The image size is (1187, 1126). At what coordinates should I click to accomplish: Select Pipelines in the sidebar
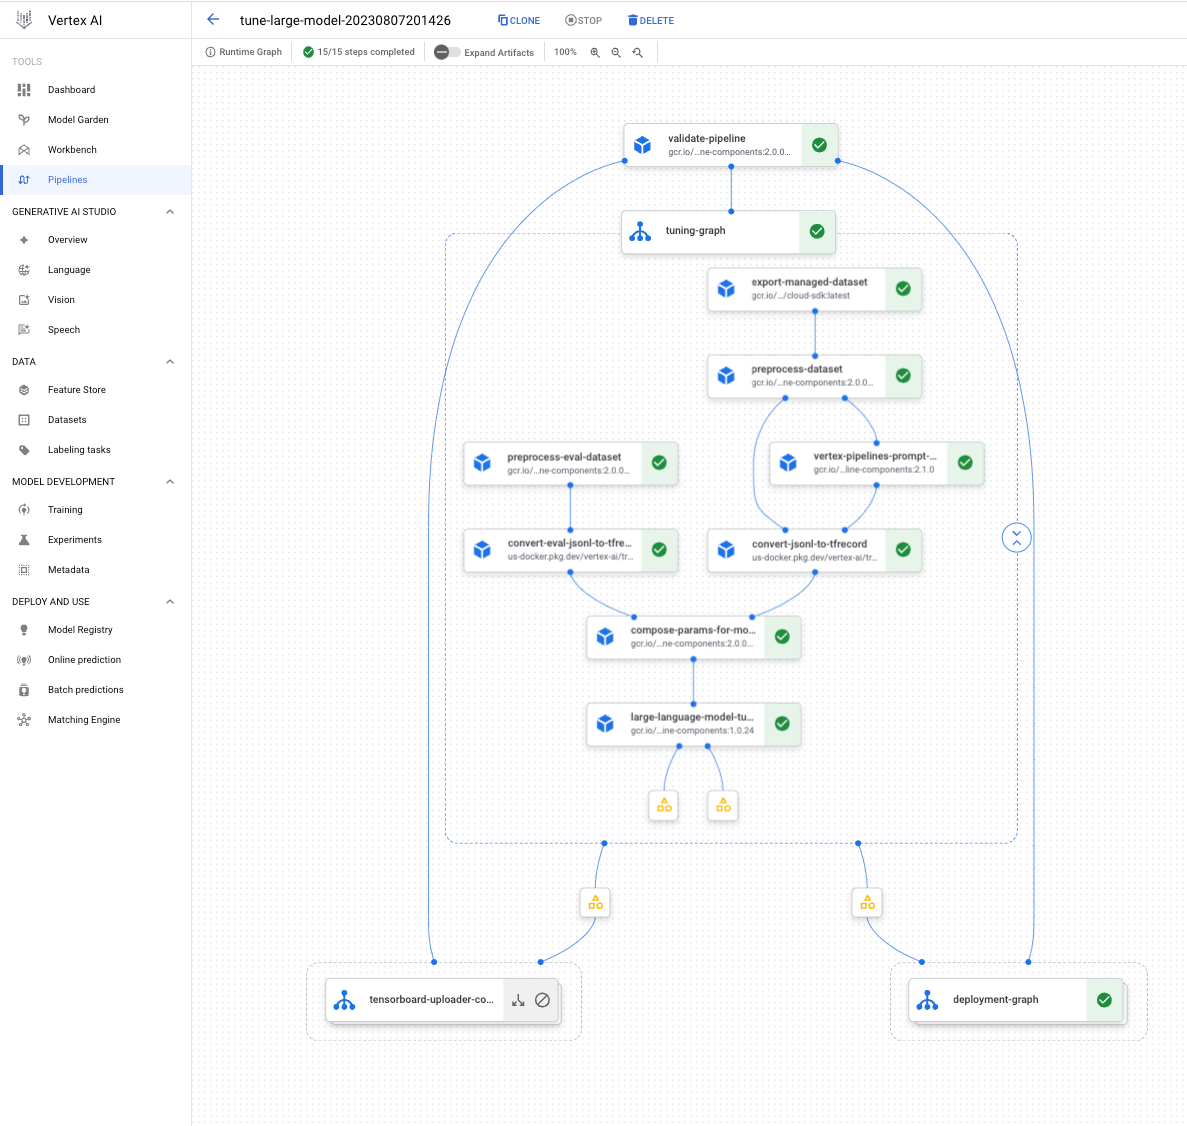[x=95, y=179]
